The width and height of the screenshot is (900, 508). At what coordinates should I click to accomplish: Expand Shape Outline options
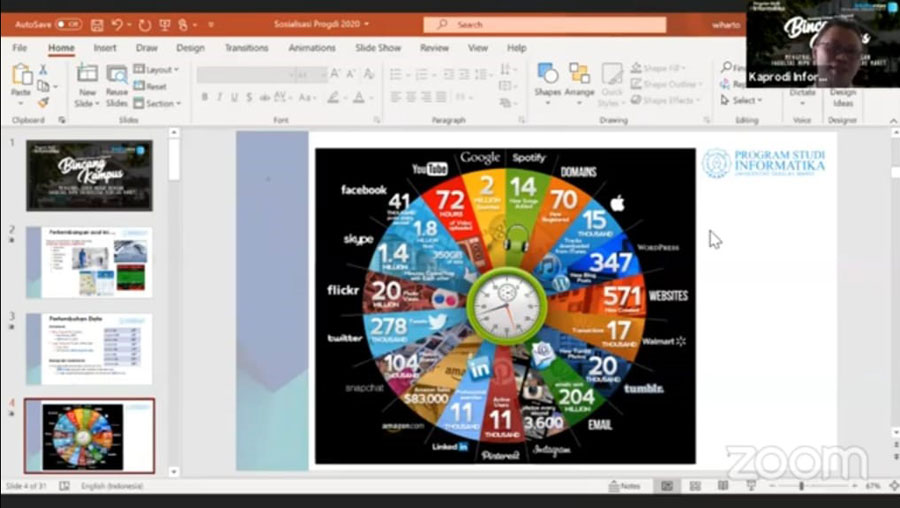coord(666,84)
